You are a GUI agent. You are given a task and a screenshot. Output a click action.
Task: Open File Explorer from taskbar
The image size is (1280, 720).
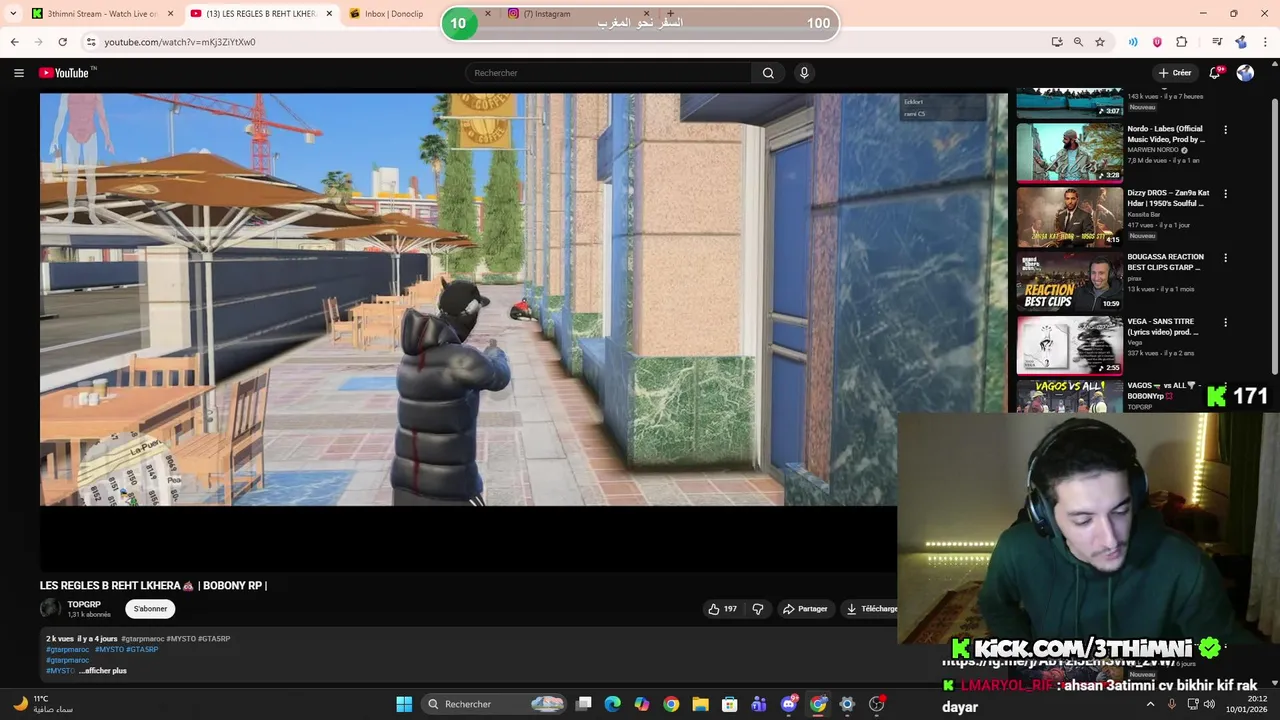(700, 704)
